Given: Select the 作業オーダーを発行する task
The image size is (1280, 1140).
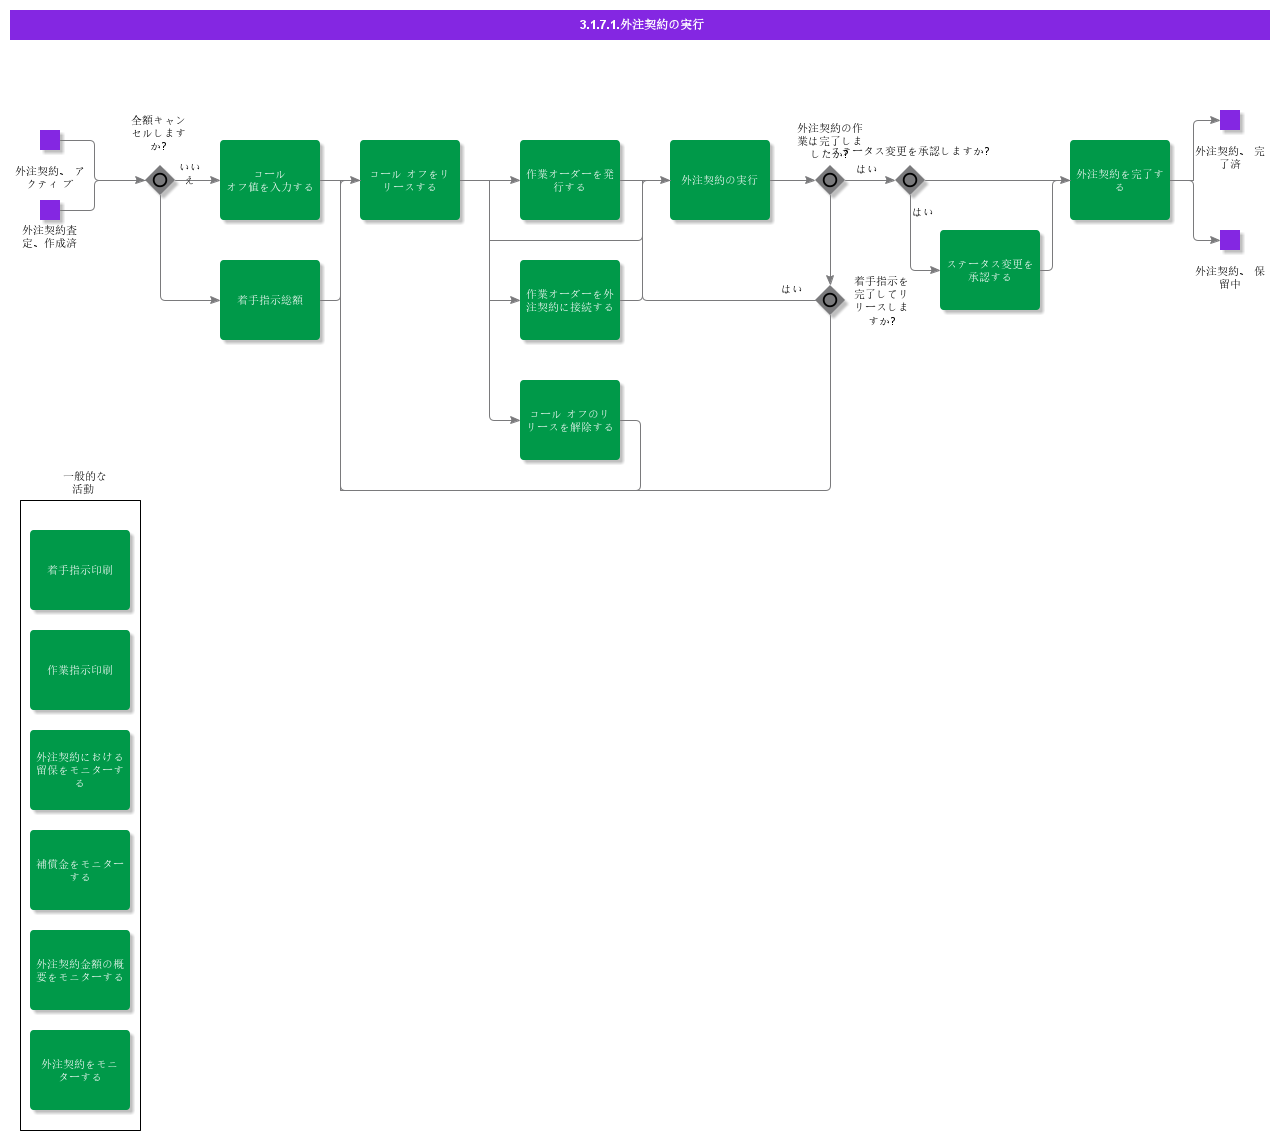Looking at the screenshot, I should (570, 181).
